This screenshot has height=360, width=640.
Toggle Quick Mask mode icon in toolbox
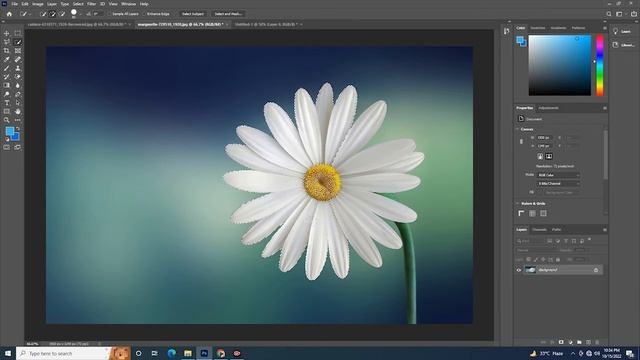click(x=7, y=147)
